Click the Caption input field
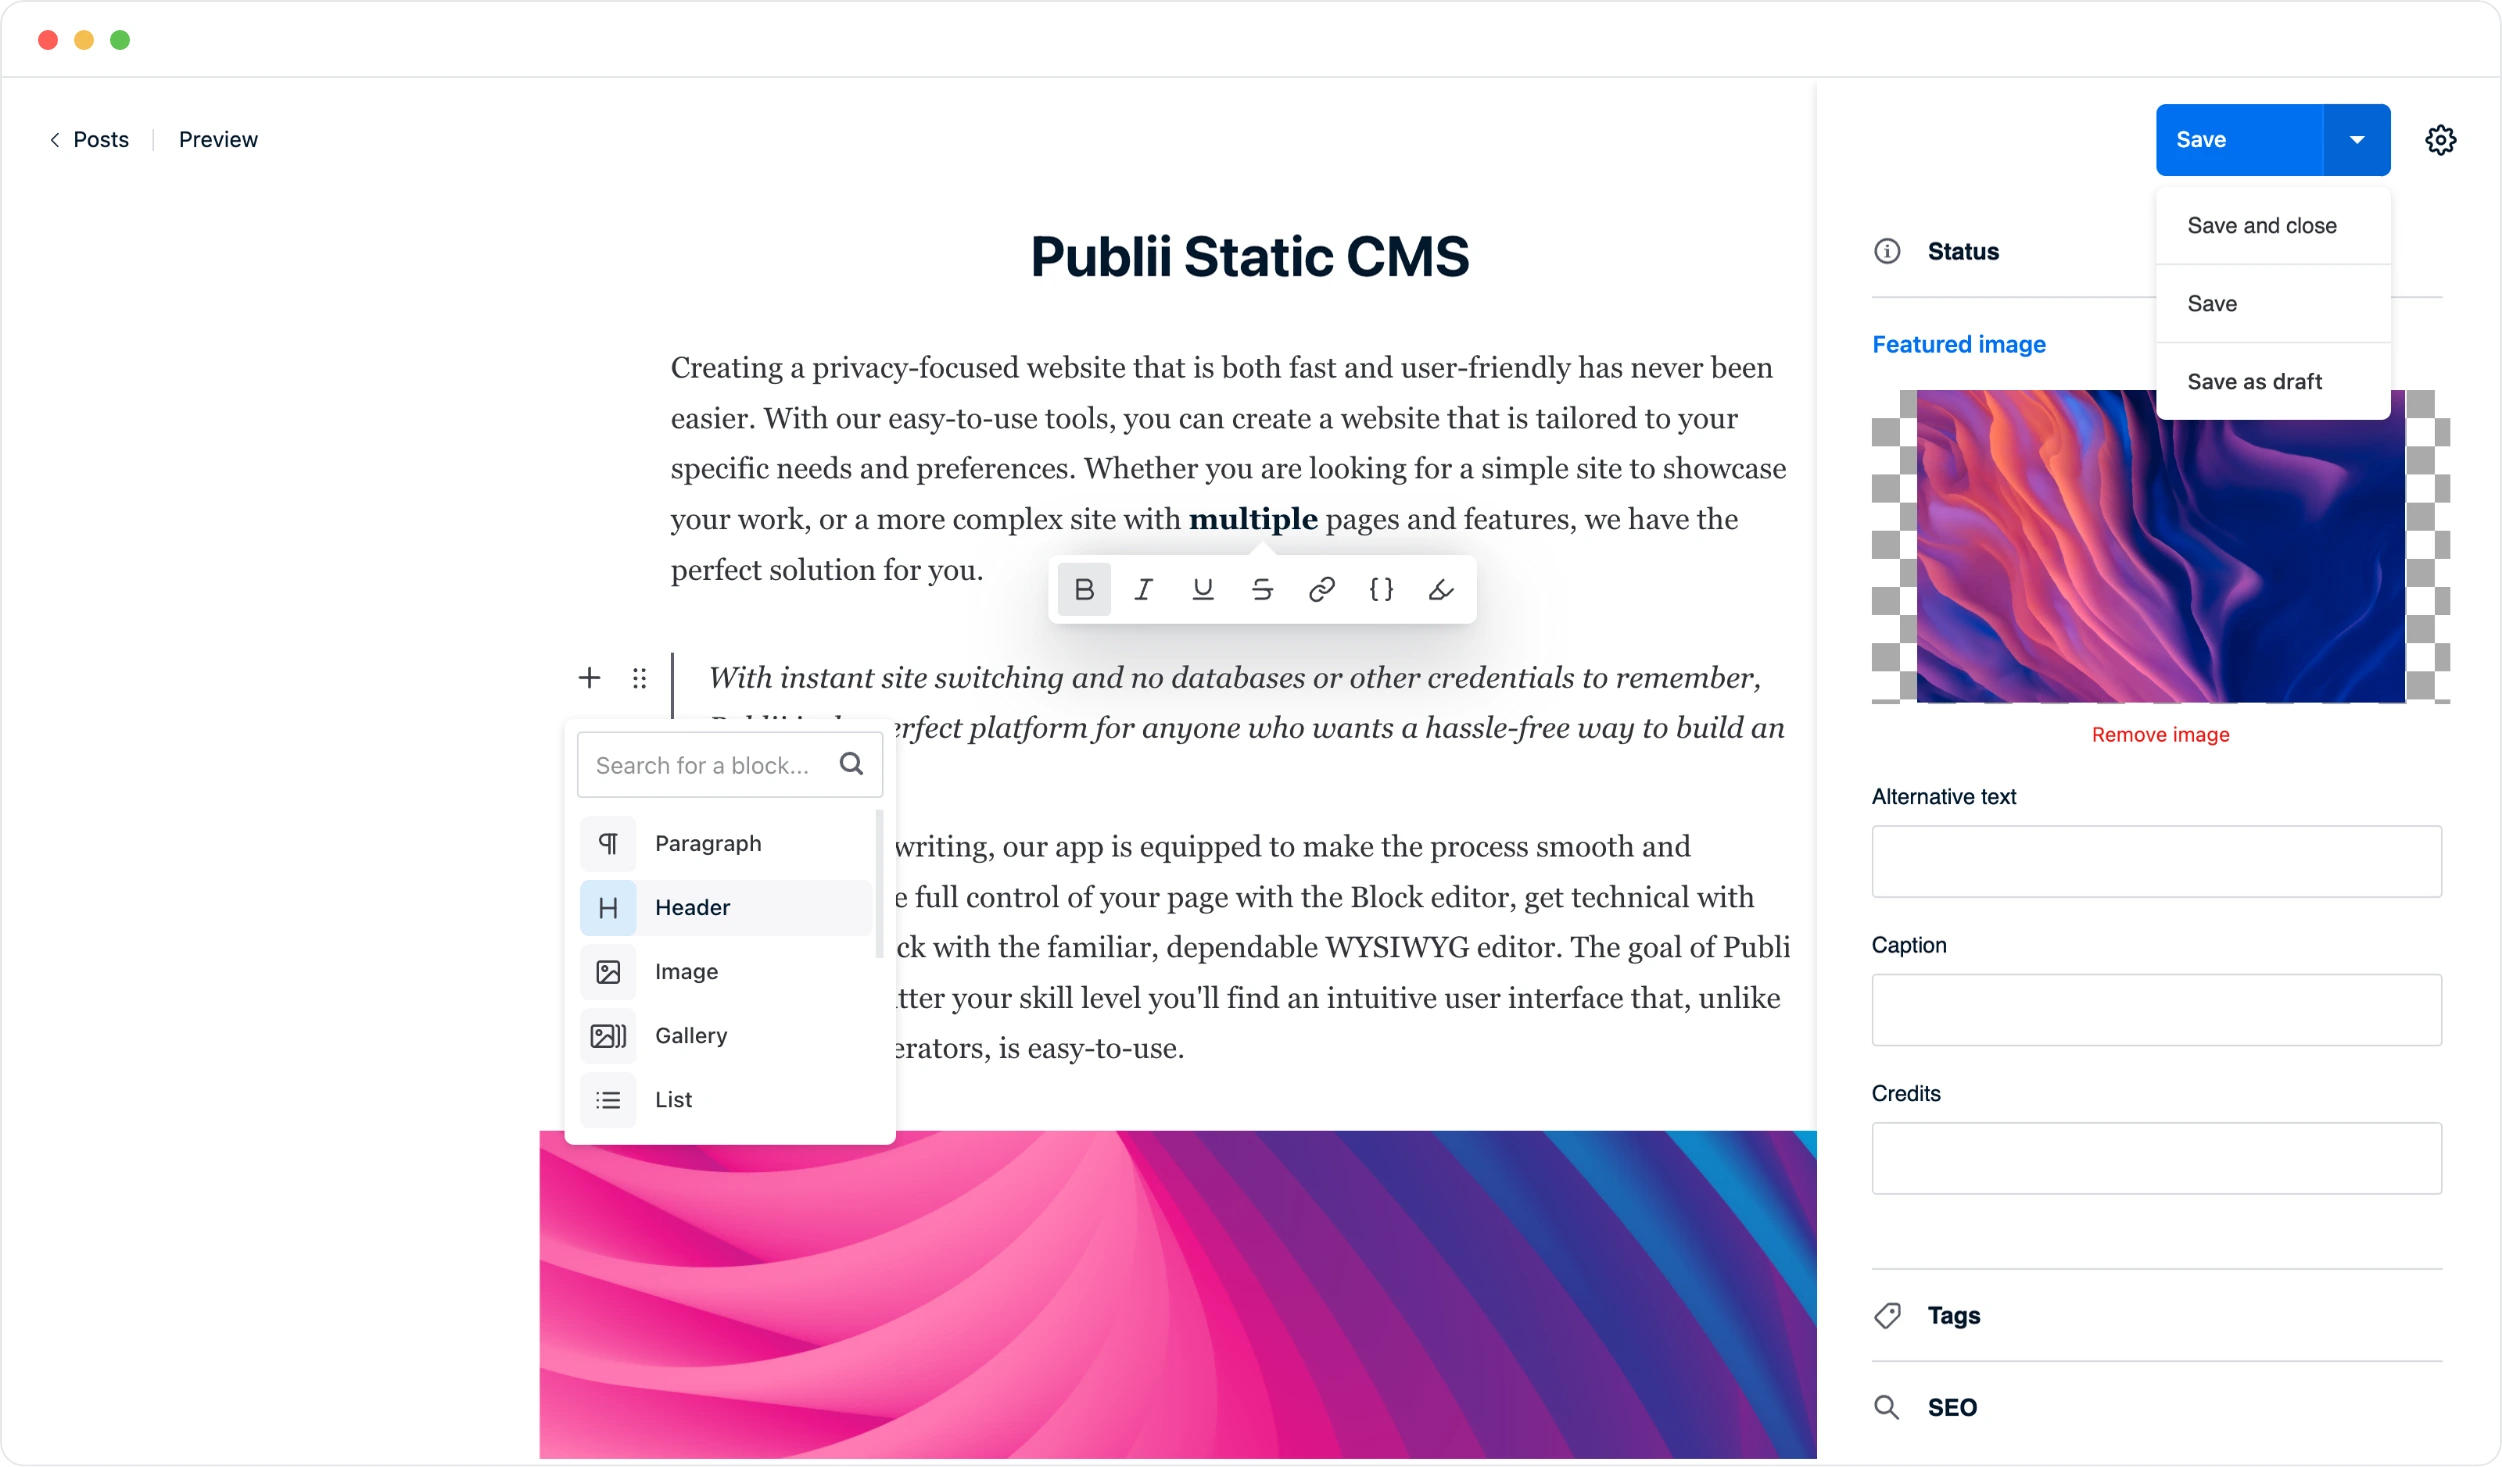Viewport: 2502px width, 1467px height. [2160, 1008]
